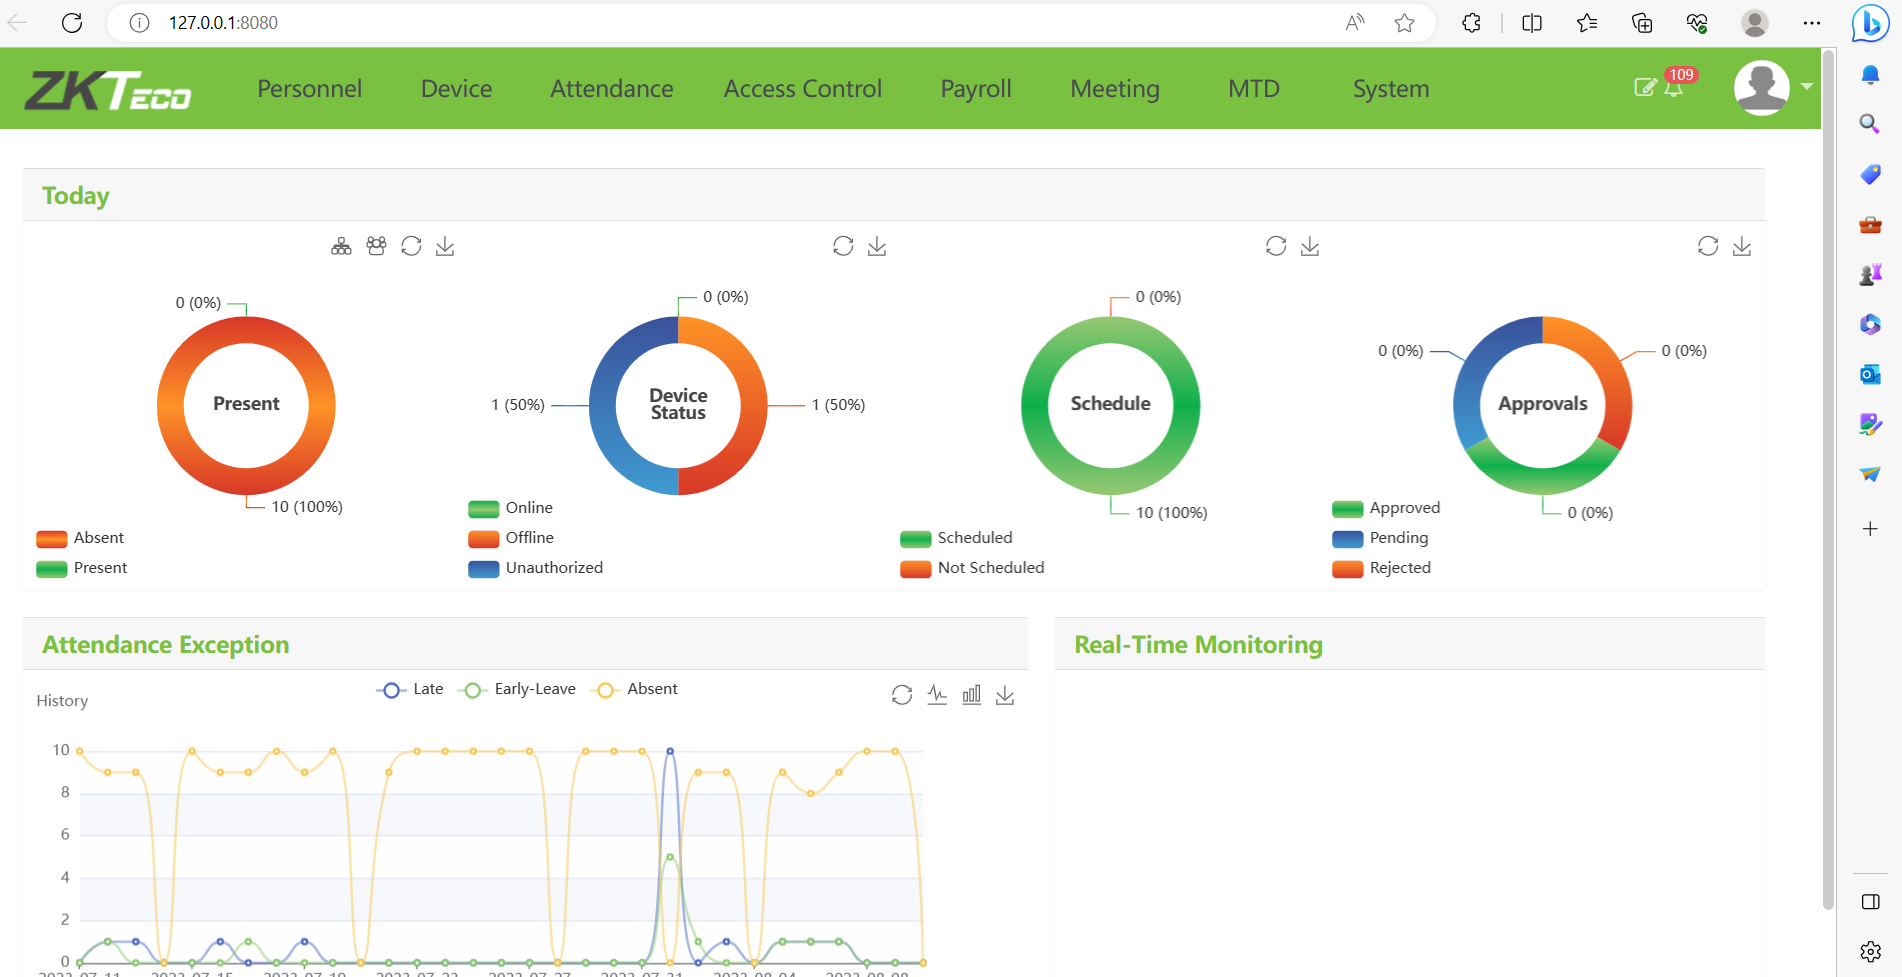
Task: Click the employee group icon above Present chart
Action: point(376,246)
